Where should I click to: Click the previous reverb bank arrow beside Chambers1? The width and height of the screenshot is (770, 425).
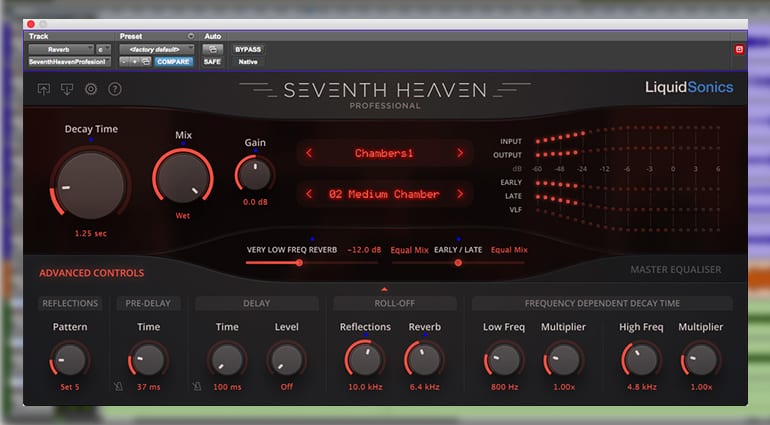pos(309,153)
